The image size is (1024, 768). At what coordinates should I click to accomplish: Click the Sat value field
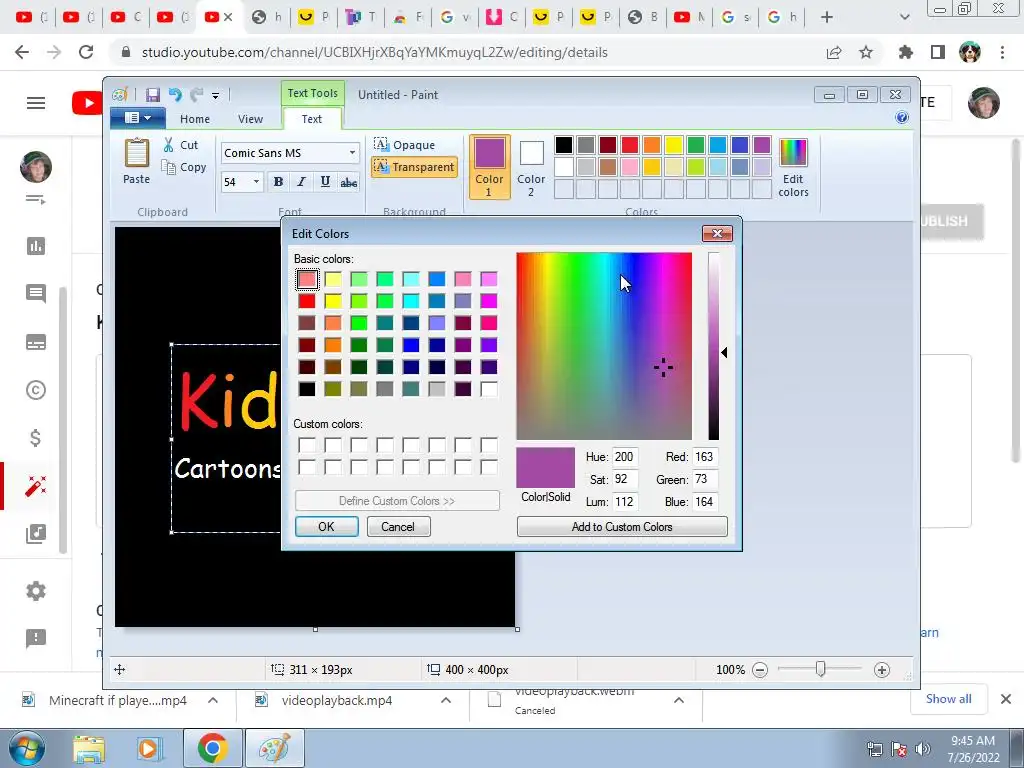624,479
